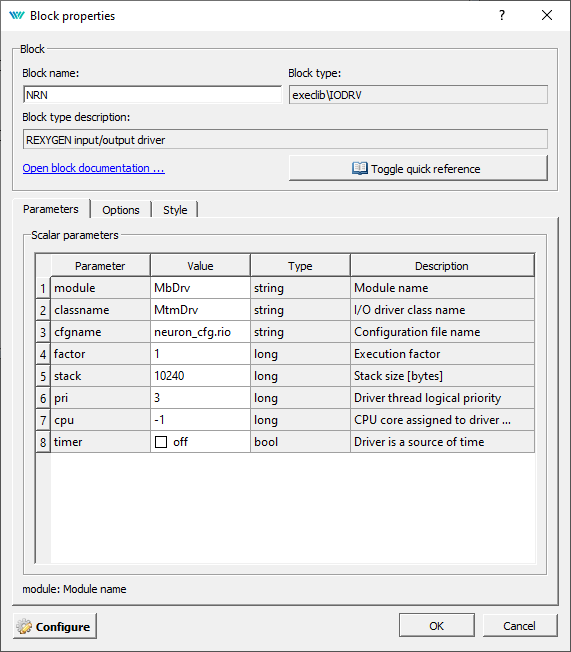Screen dimensions: 571x652
Task: Click the Value column header
Action: (x=200, y=266)
